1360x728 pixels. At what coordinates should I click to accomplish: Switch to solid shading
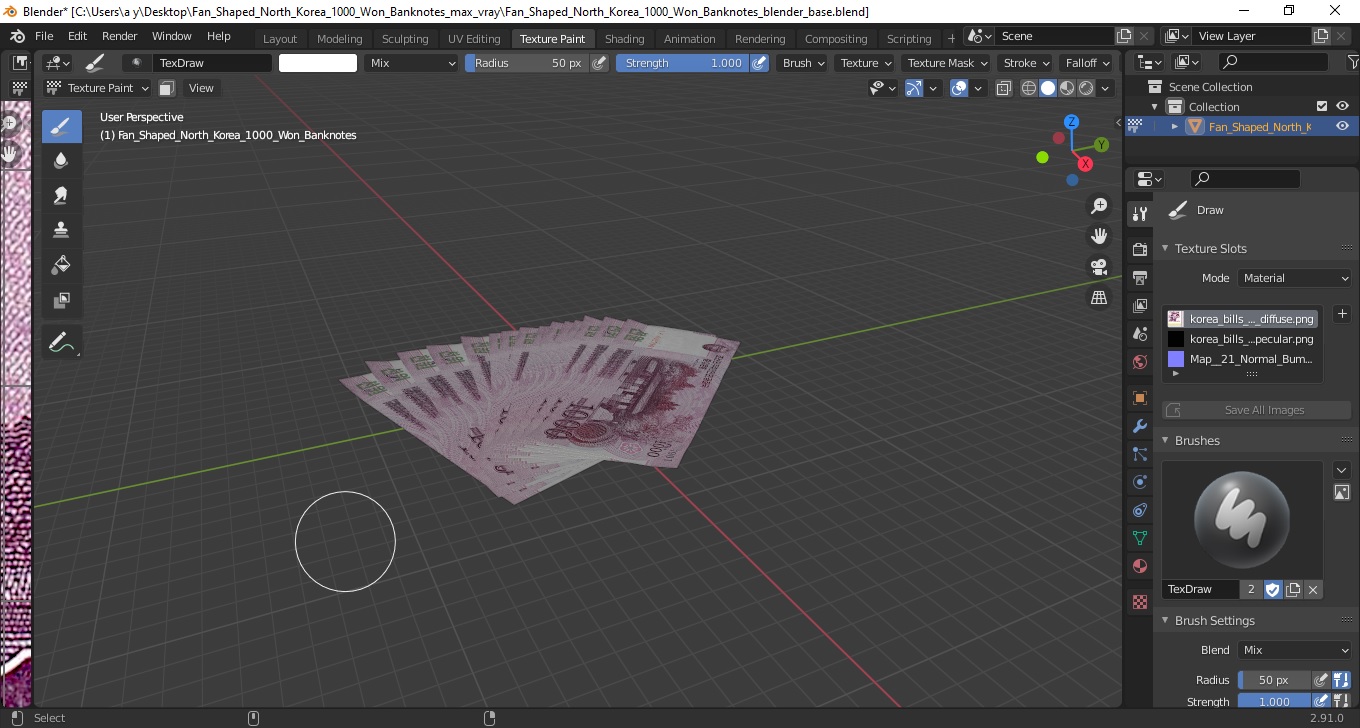[1047, 88]
